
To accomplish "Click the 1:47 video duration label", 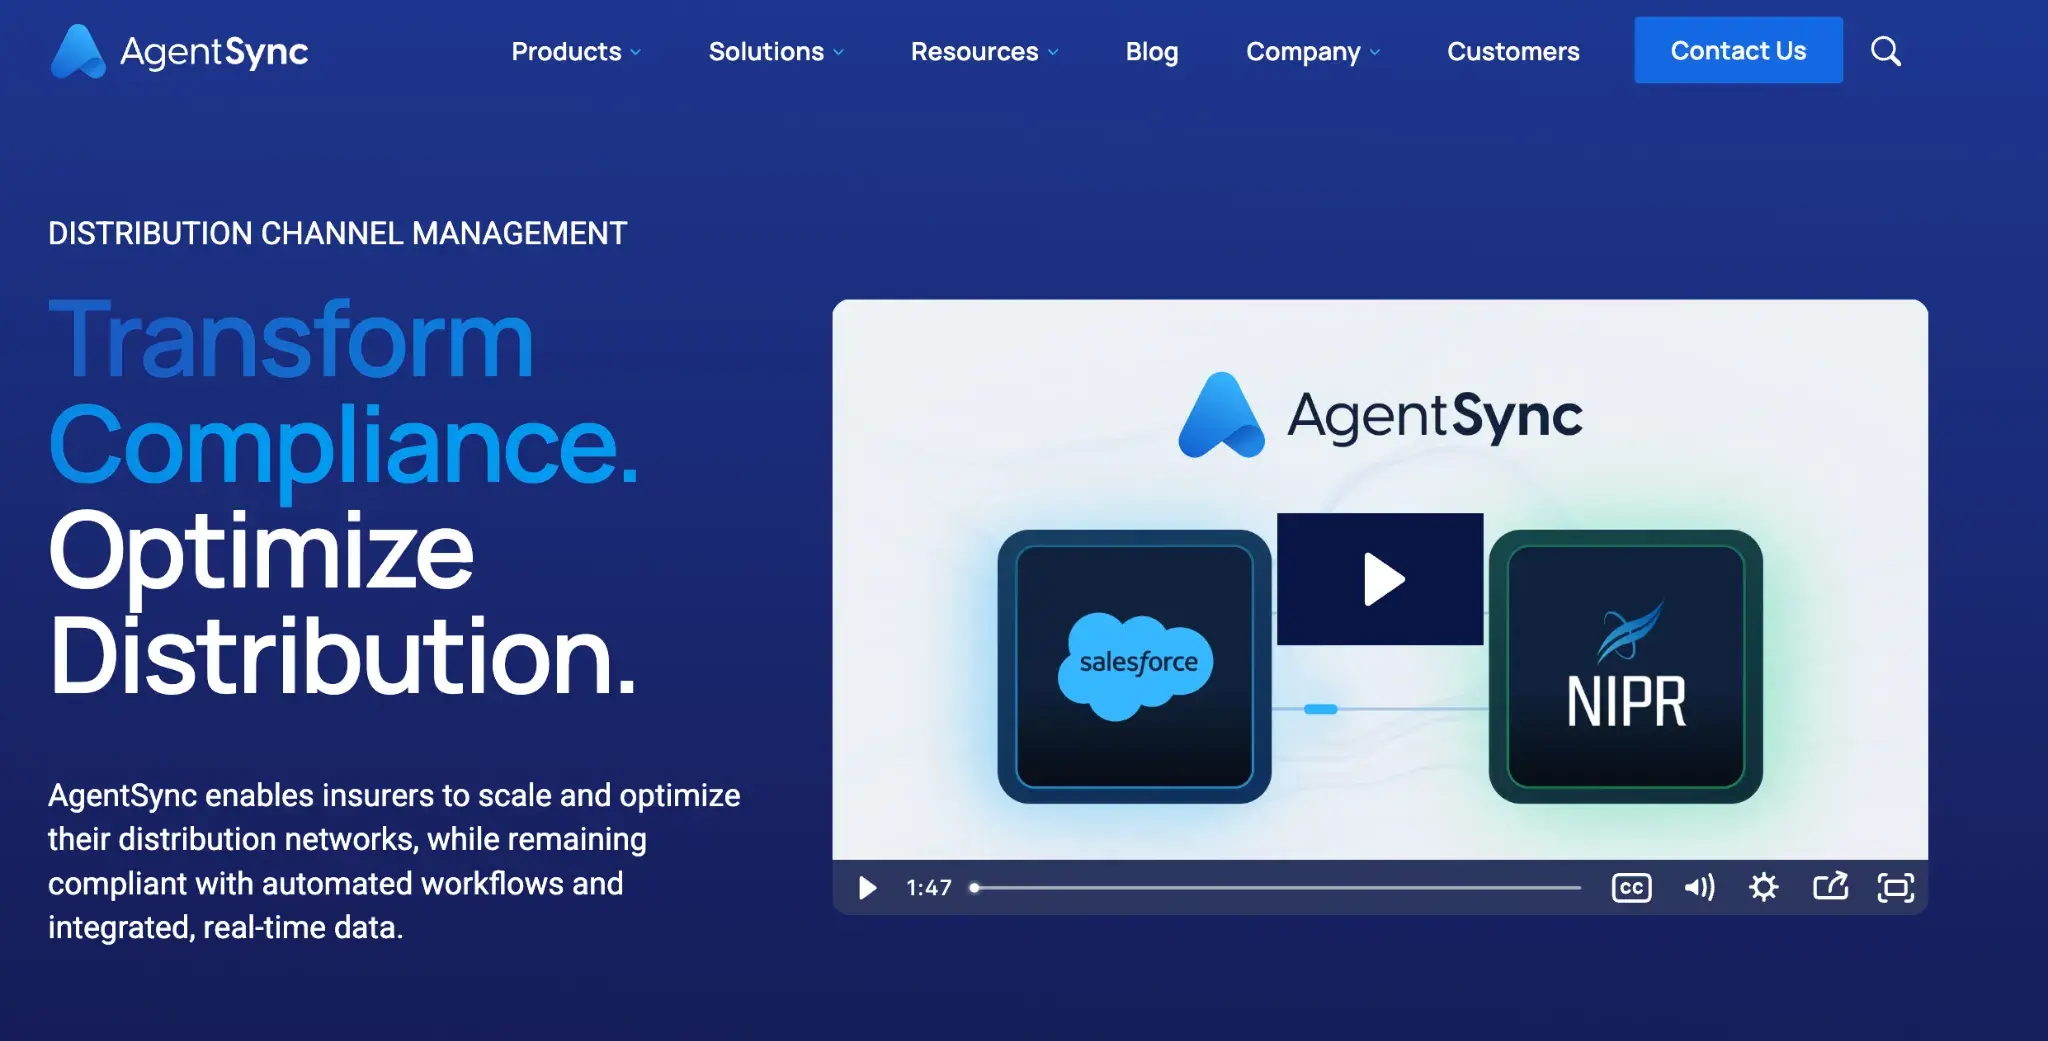I will [928, 887].
